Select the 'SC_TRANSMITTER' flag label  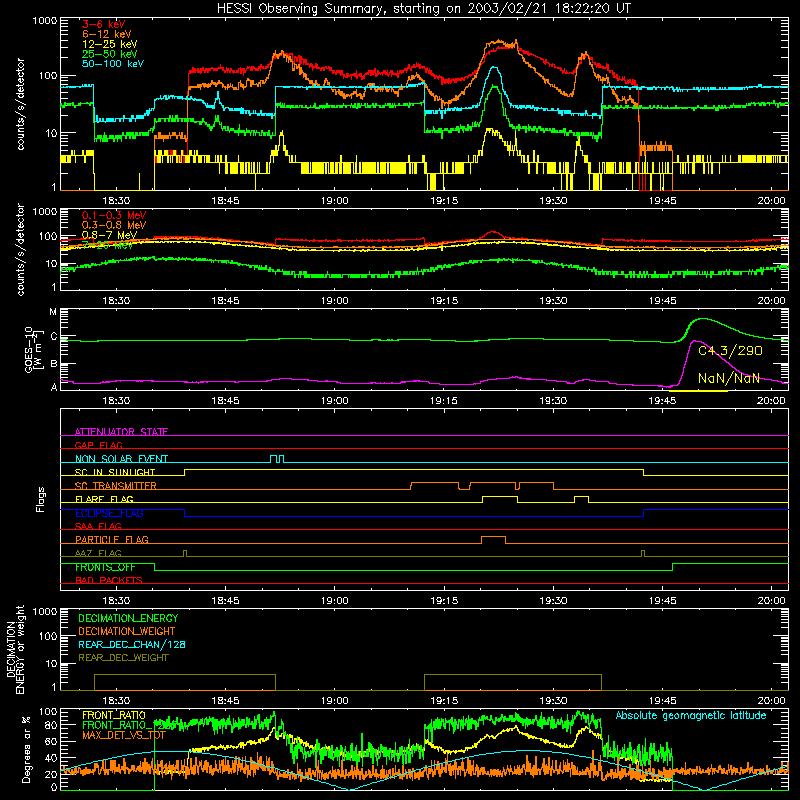coord(116,486)
